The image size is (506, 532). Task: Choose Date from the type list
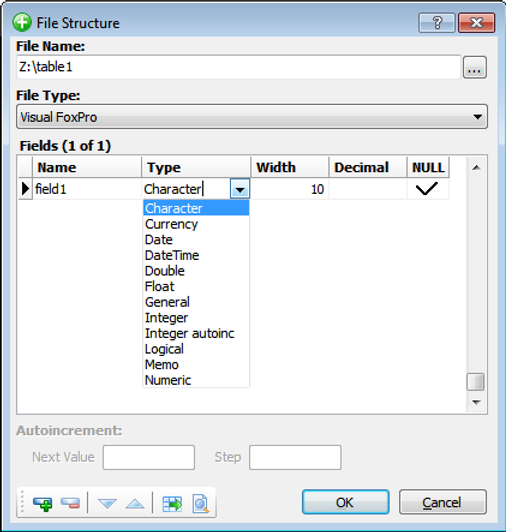(196, 240)
